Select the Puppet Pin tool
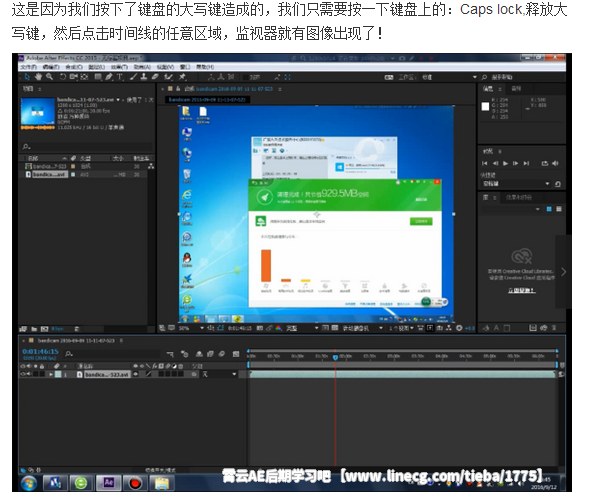 183,77
